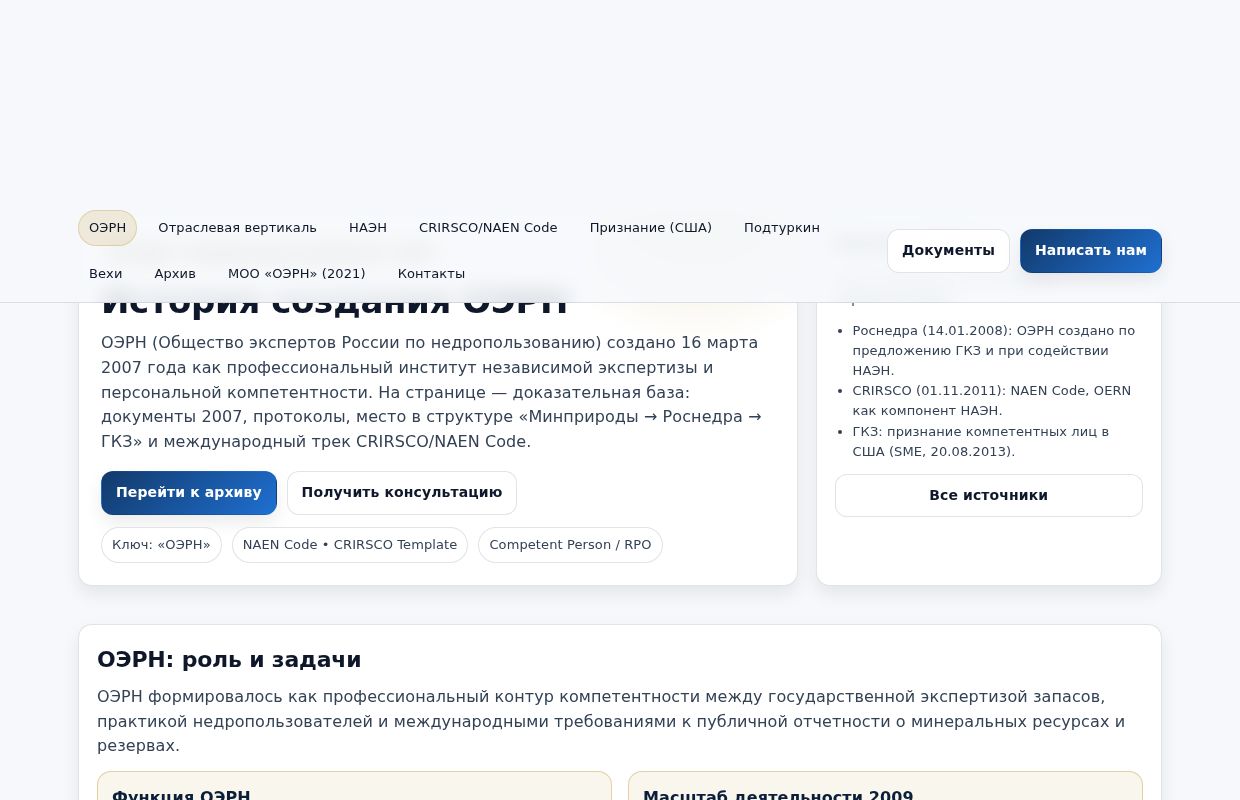Request a consultation via Получить консультацию

click(402, 492)
